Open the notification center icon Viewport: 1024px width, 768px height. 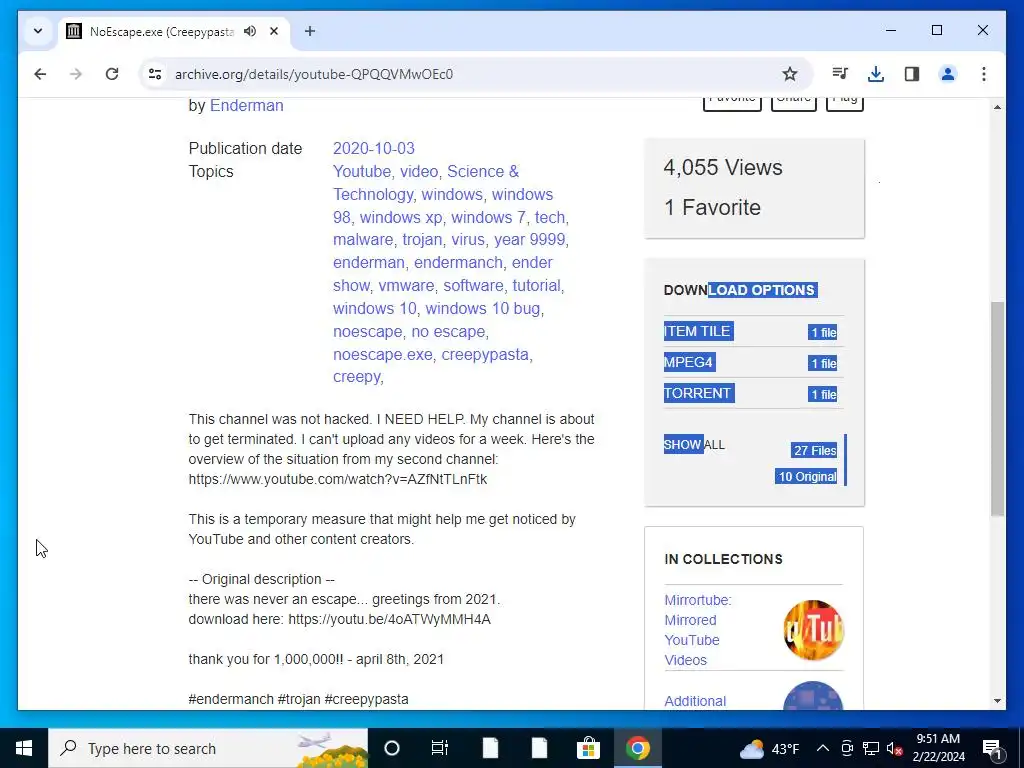(x=992, y=748)
